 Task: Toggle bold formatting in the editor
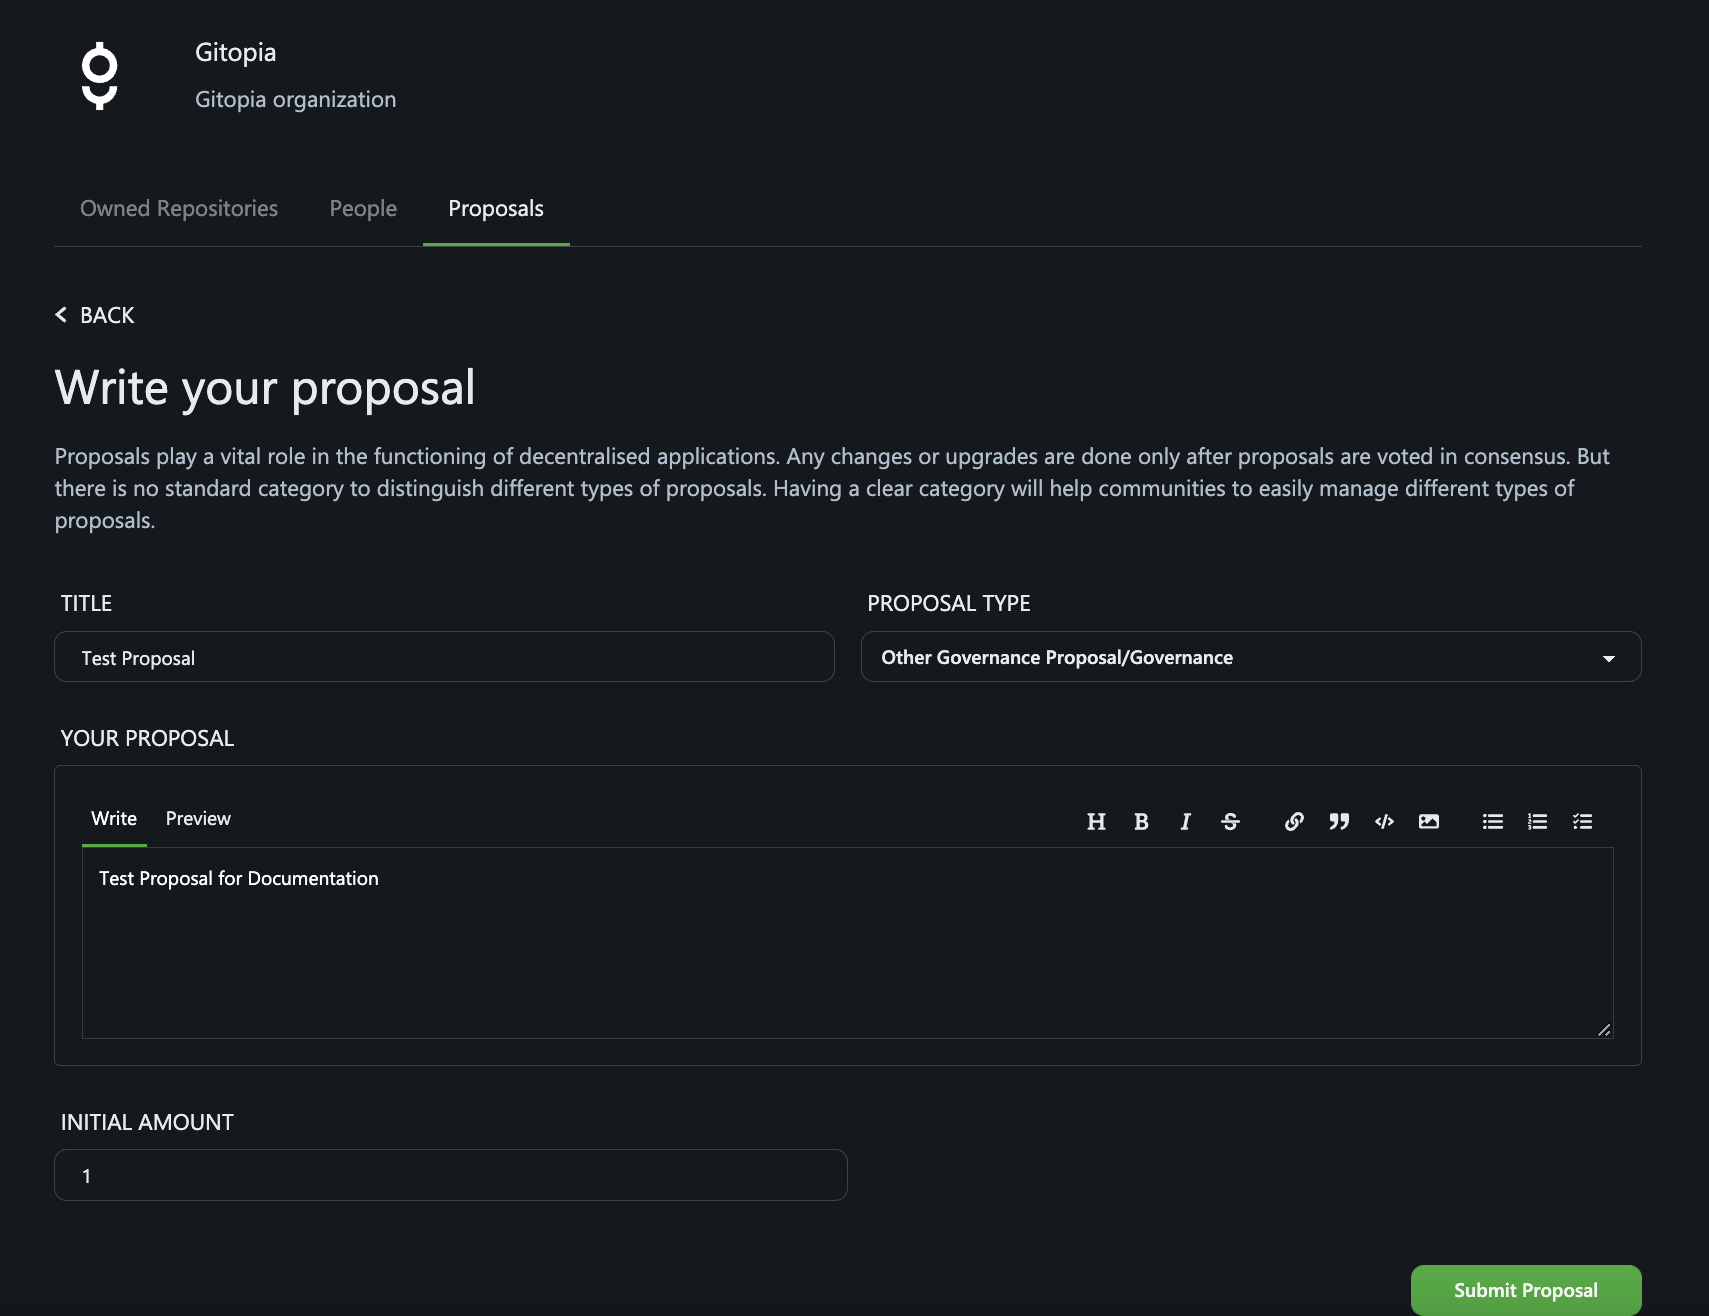pos(1141,821)
